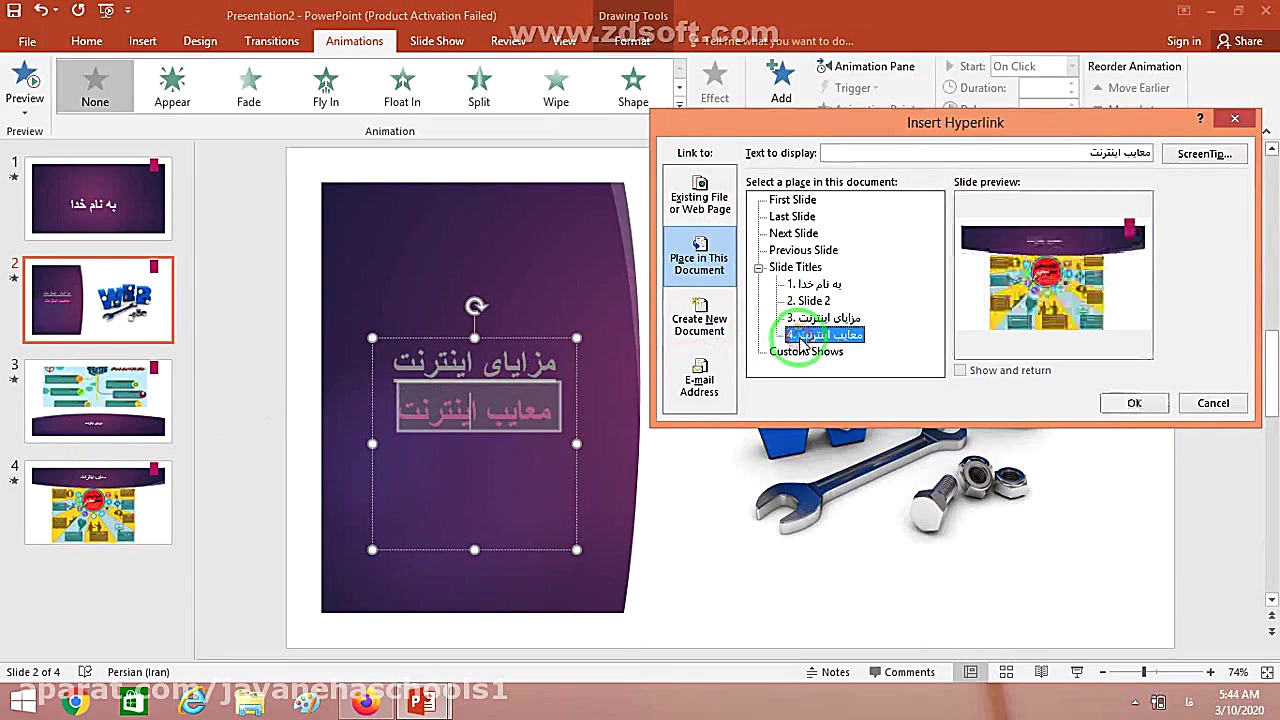Choose Place in This Document link type

tap(699, 256)
